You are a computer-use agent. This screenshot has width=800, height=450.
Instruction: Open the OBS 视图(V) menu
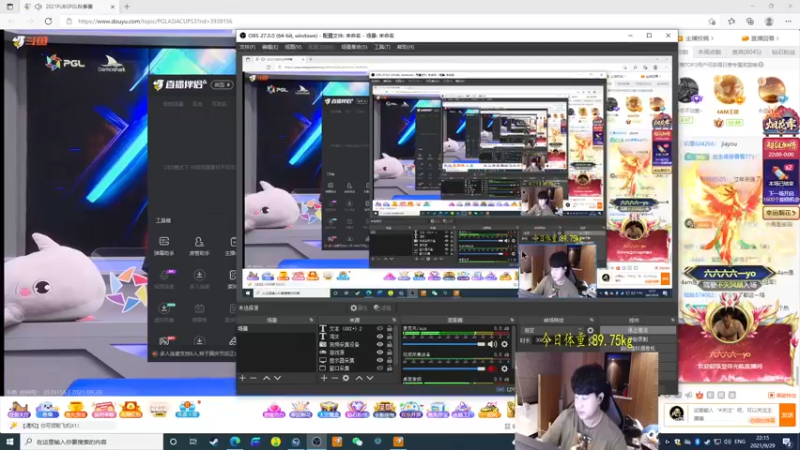293,47
